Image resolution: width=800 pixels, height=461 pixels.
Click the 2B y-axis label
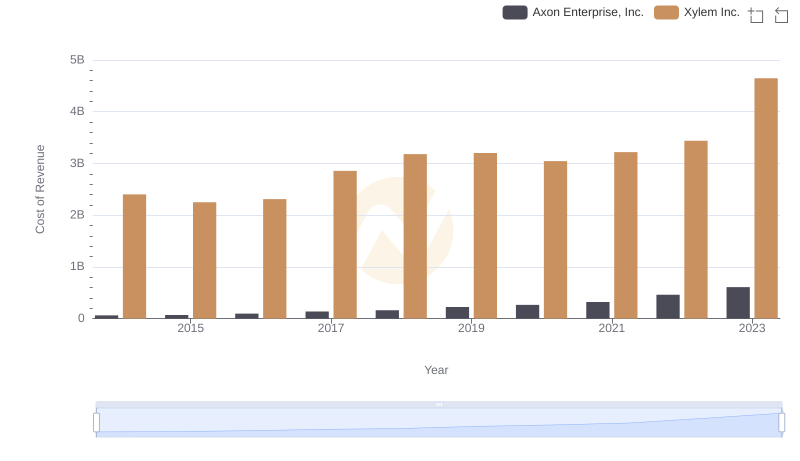pyautogui.click(x=77, y=215)
